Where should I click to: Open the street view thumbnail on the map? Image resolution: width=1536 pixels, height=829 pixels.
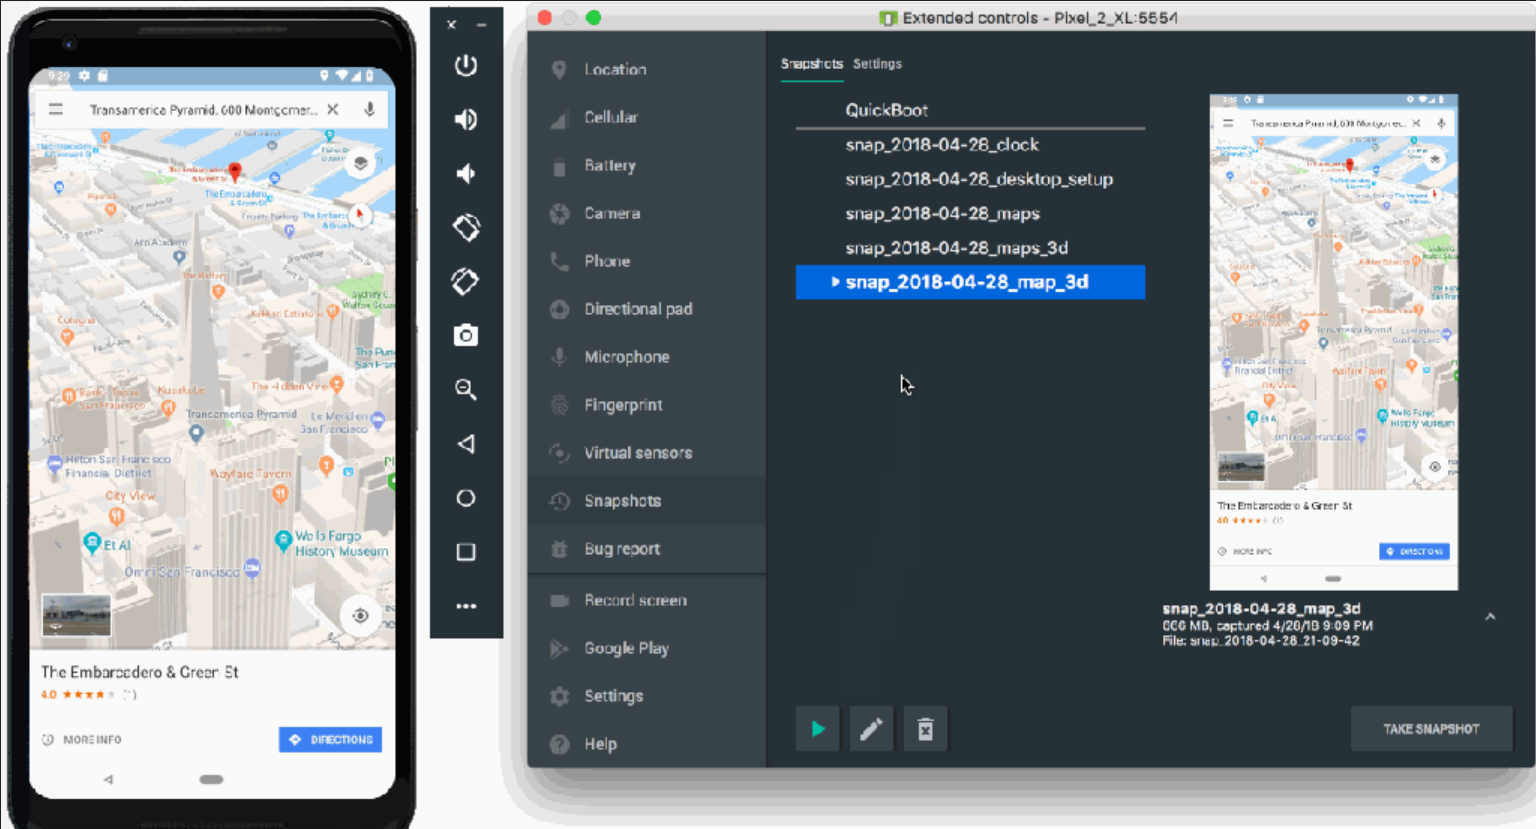click(x=76, y=615)
